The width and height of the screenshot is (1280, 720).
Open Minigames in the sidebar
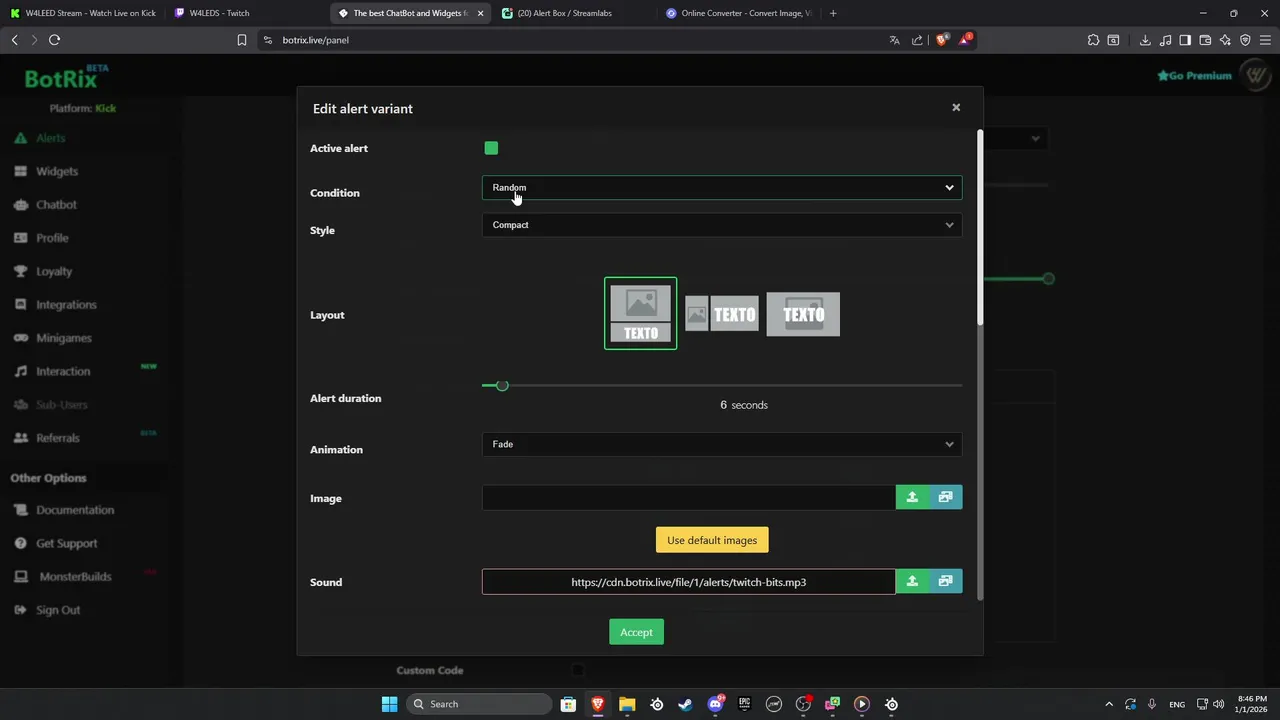coord(64,338)
